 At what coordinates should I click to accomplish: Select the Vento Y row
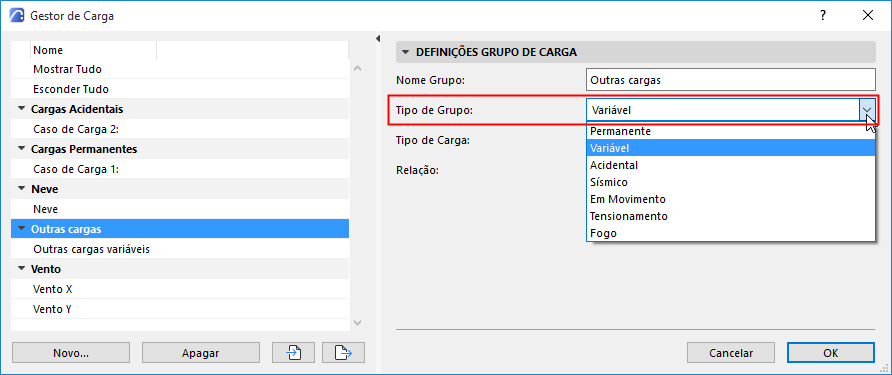180,310
